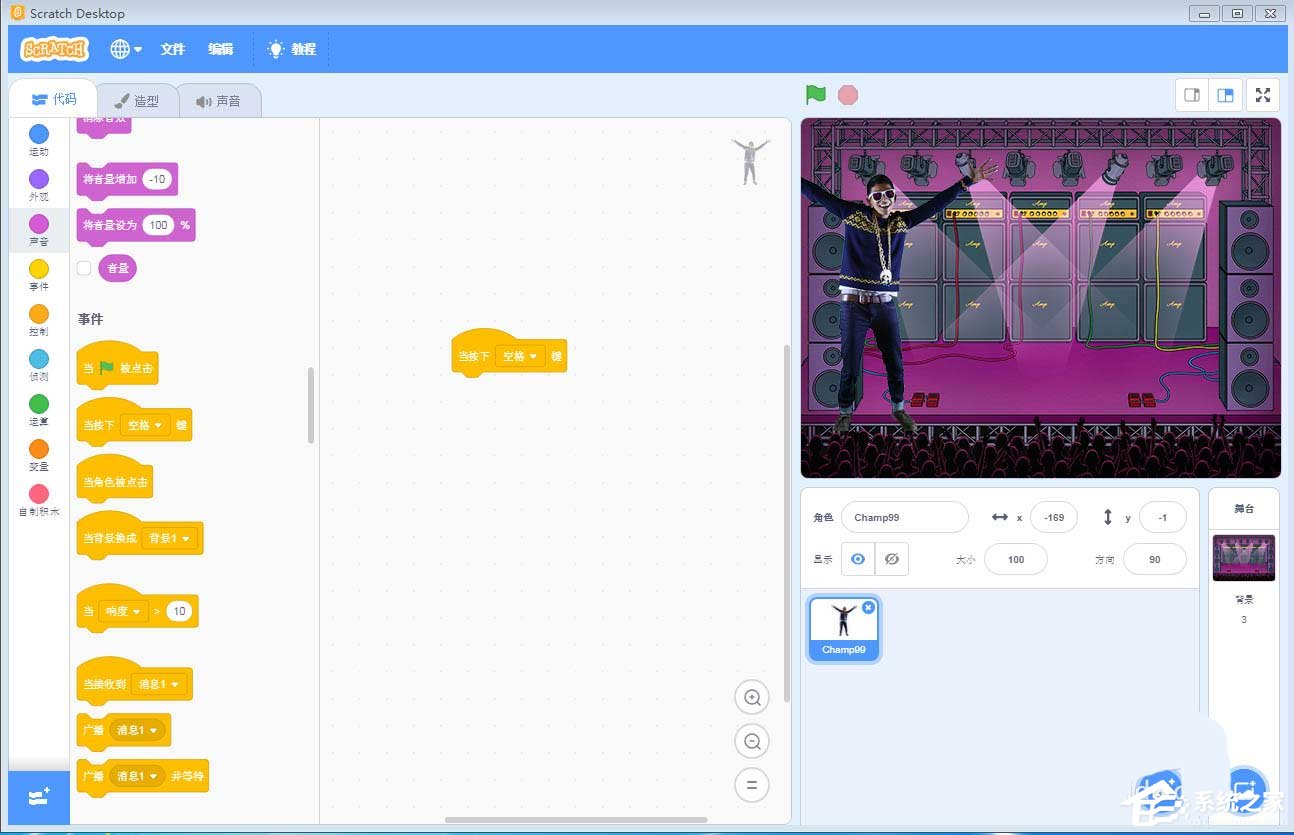The image size is (1294, 835).
Task: Click the green flag to run the project
Action: click(x=816, y=95)
